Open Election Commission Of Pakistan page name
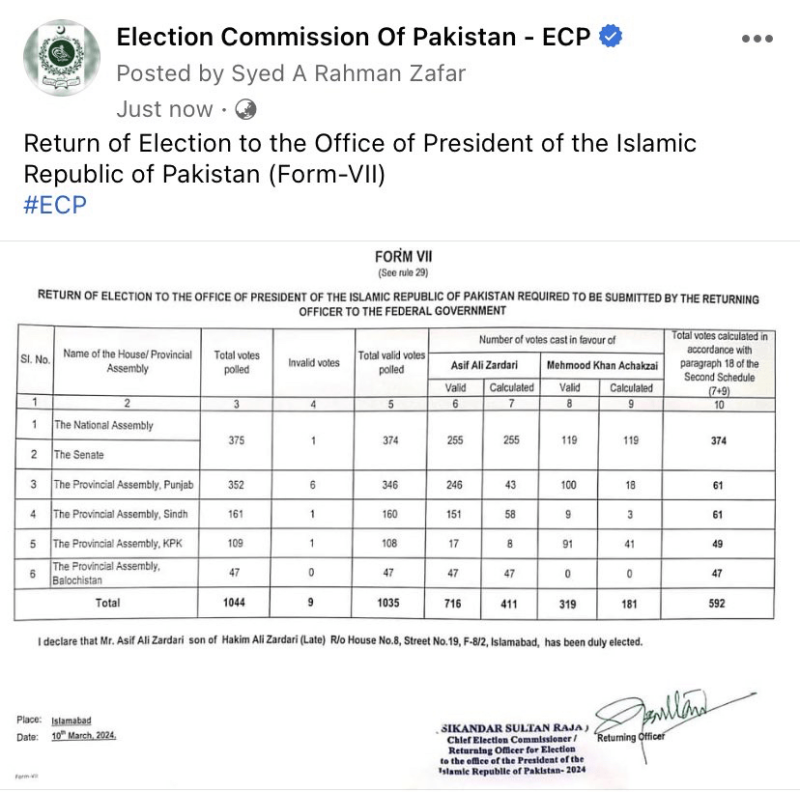The width and height of the screenshot is (800, 792). 353,37
